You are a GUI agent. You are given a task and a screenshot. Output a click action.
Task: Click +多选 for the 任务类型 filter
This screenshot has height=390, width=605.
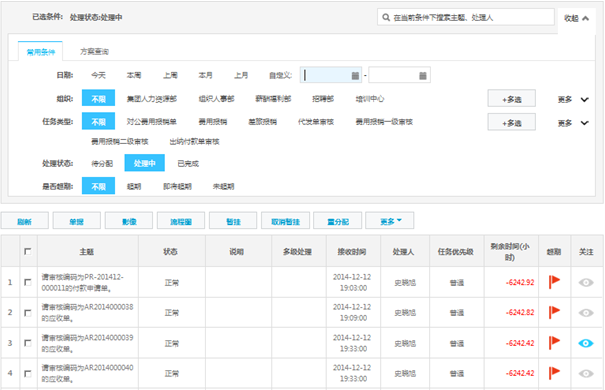pos(512,122)
